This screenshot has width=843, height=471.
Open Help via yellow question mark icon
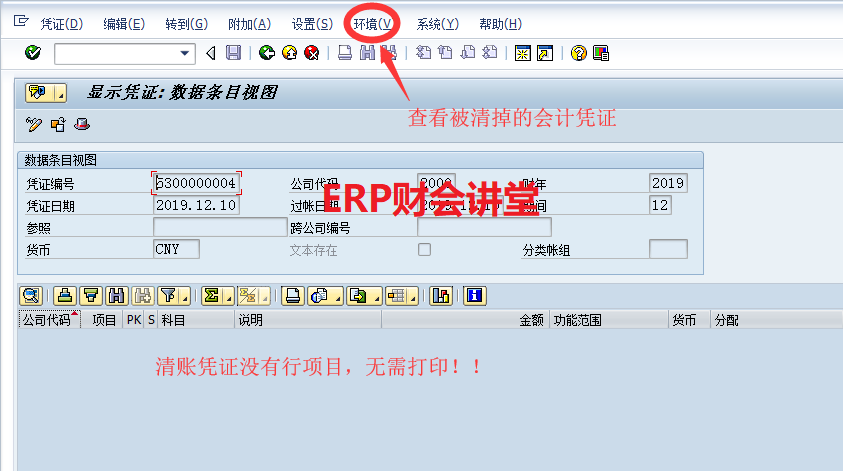(578, 53)
